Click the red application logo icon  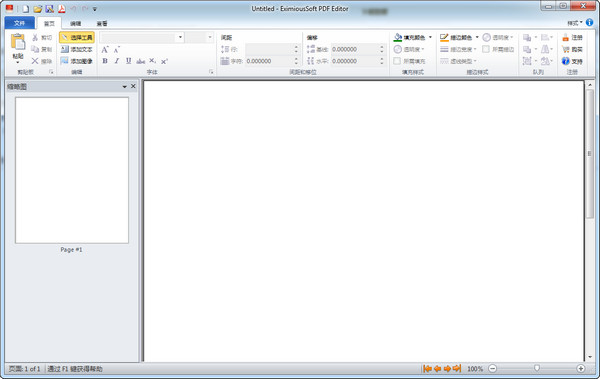point(9,8)
